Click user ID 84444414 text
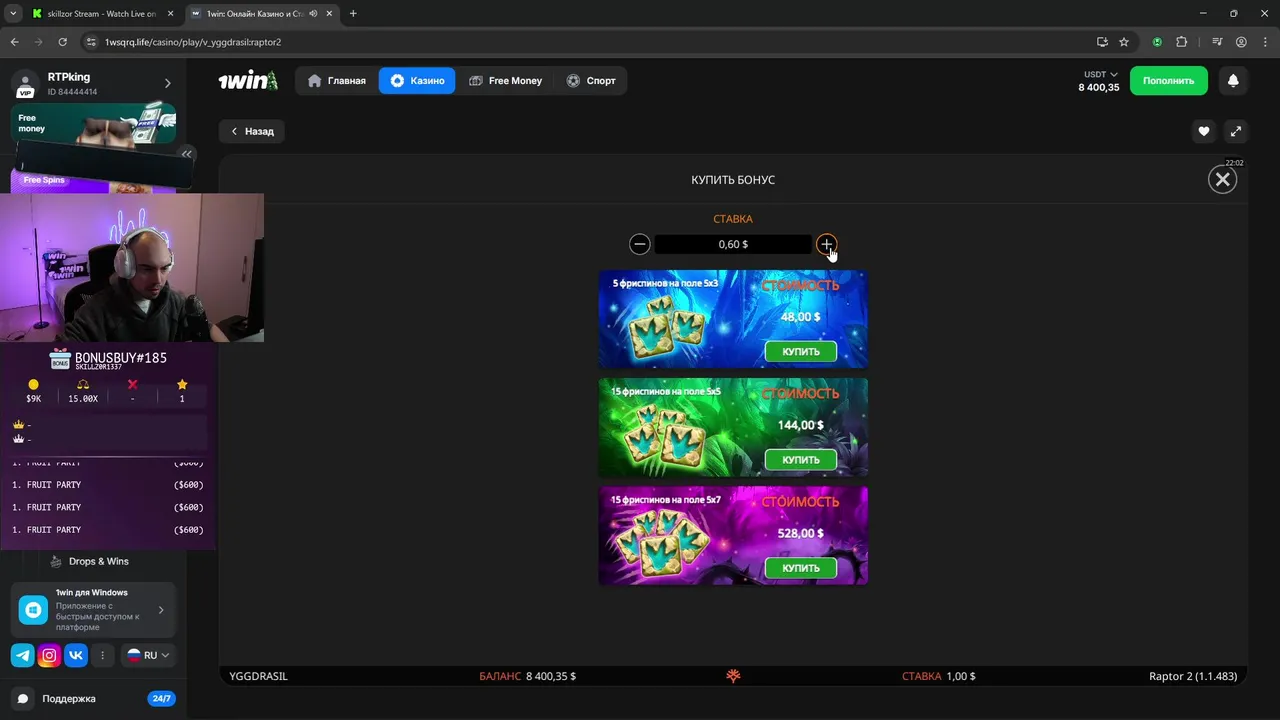 [x=73, y=92]
